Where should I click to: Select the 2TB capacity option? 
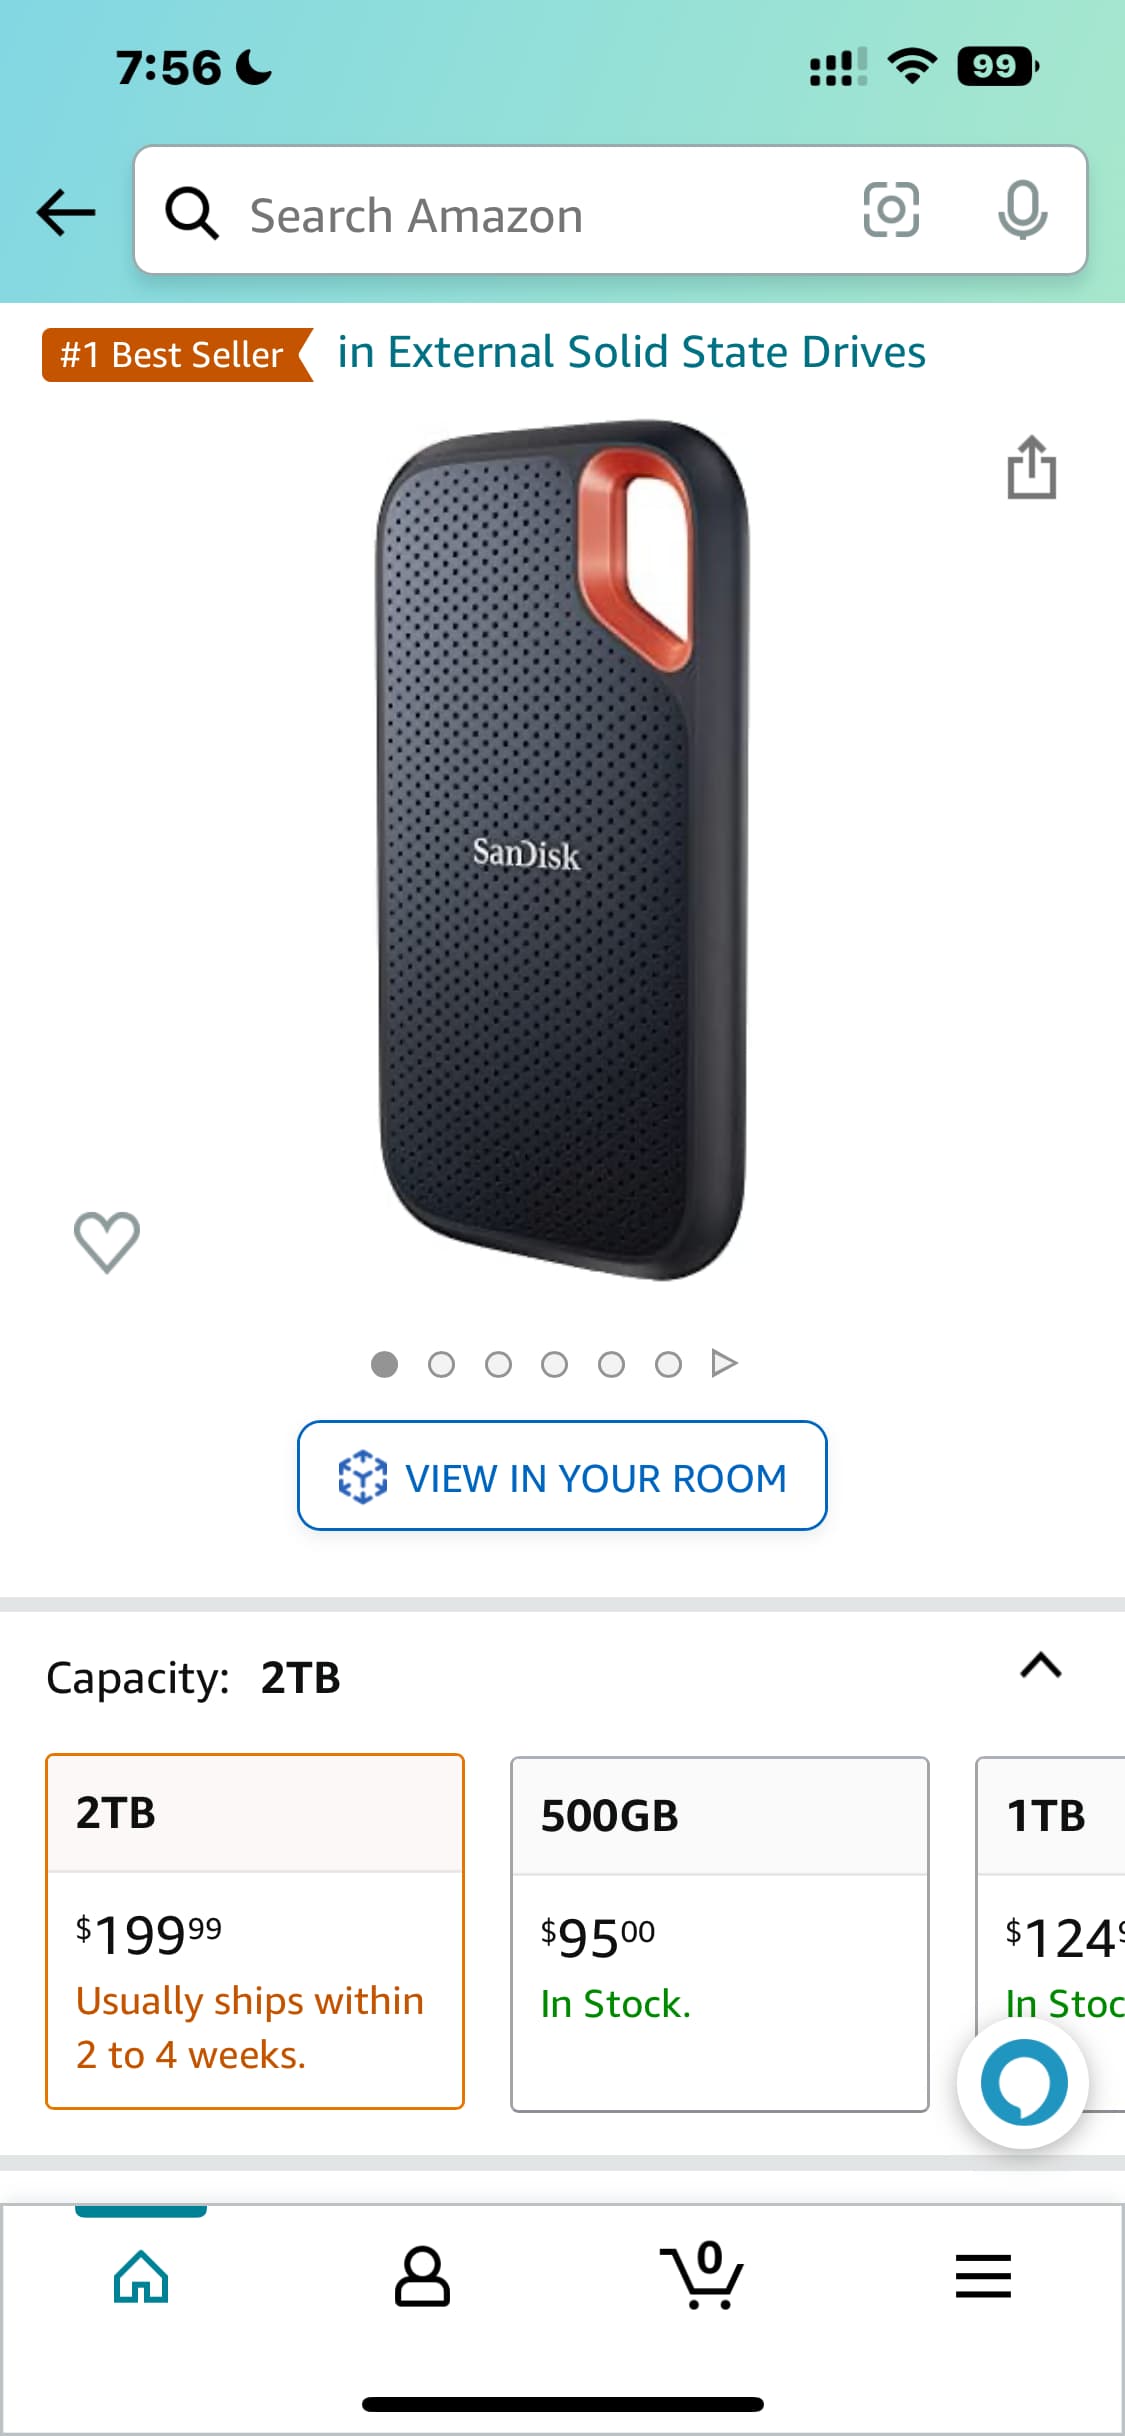[255, 1930]
